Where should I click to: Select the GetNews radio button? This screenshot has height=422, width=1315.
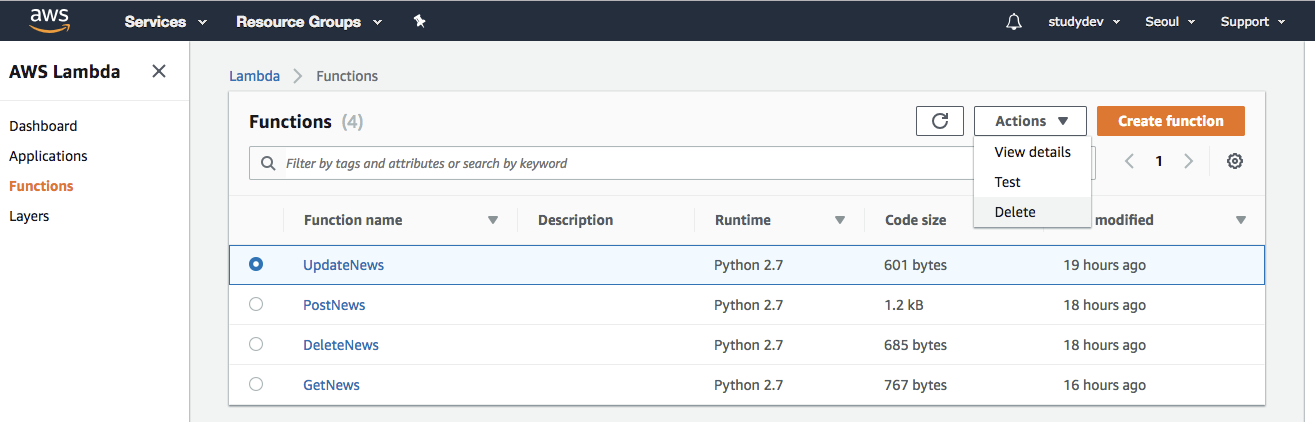256,384
